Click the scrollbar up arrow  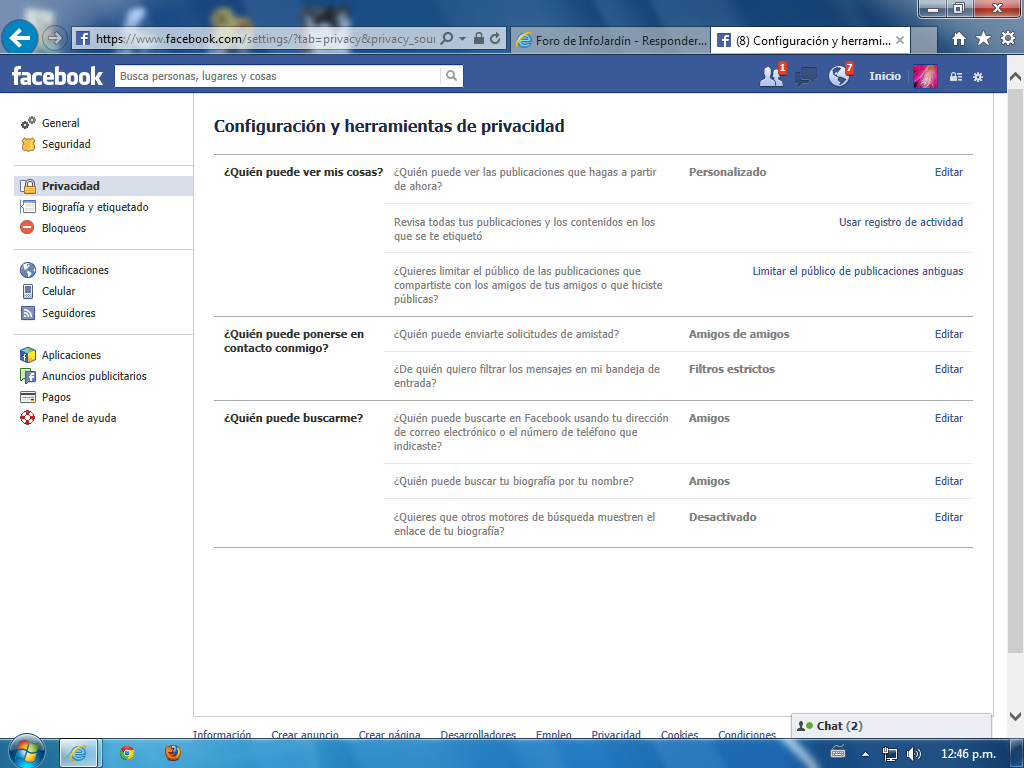pos(1016,76)
